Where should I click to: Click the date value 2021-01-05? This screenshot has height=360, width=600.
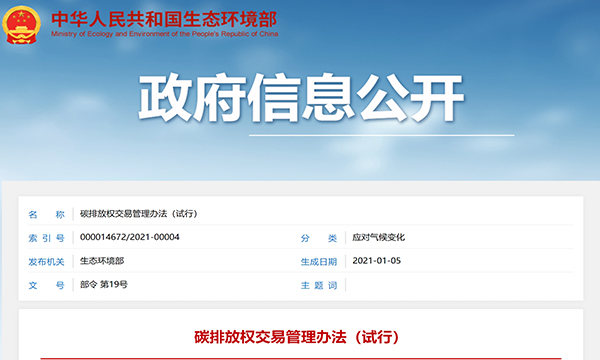click(377, 261)
